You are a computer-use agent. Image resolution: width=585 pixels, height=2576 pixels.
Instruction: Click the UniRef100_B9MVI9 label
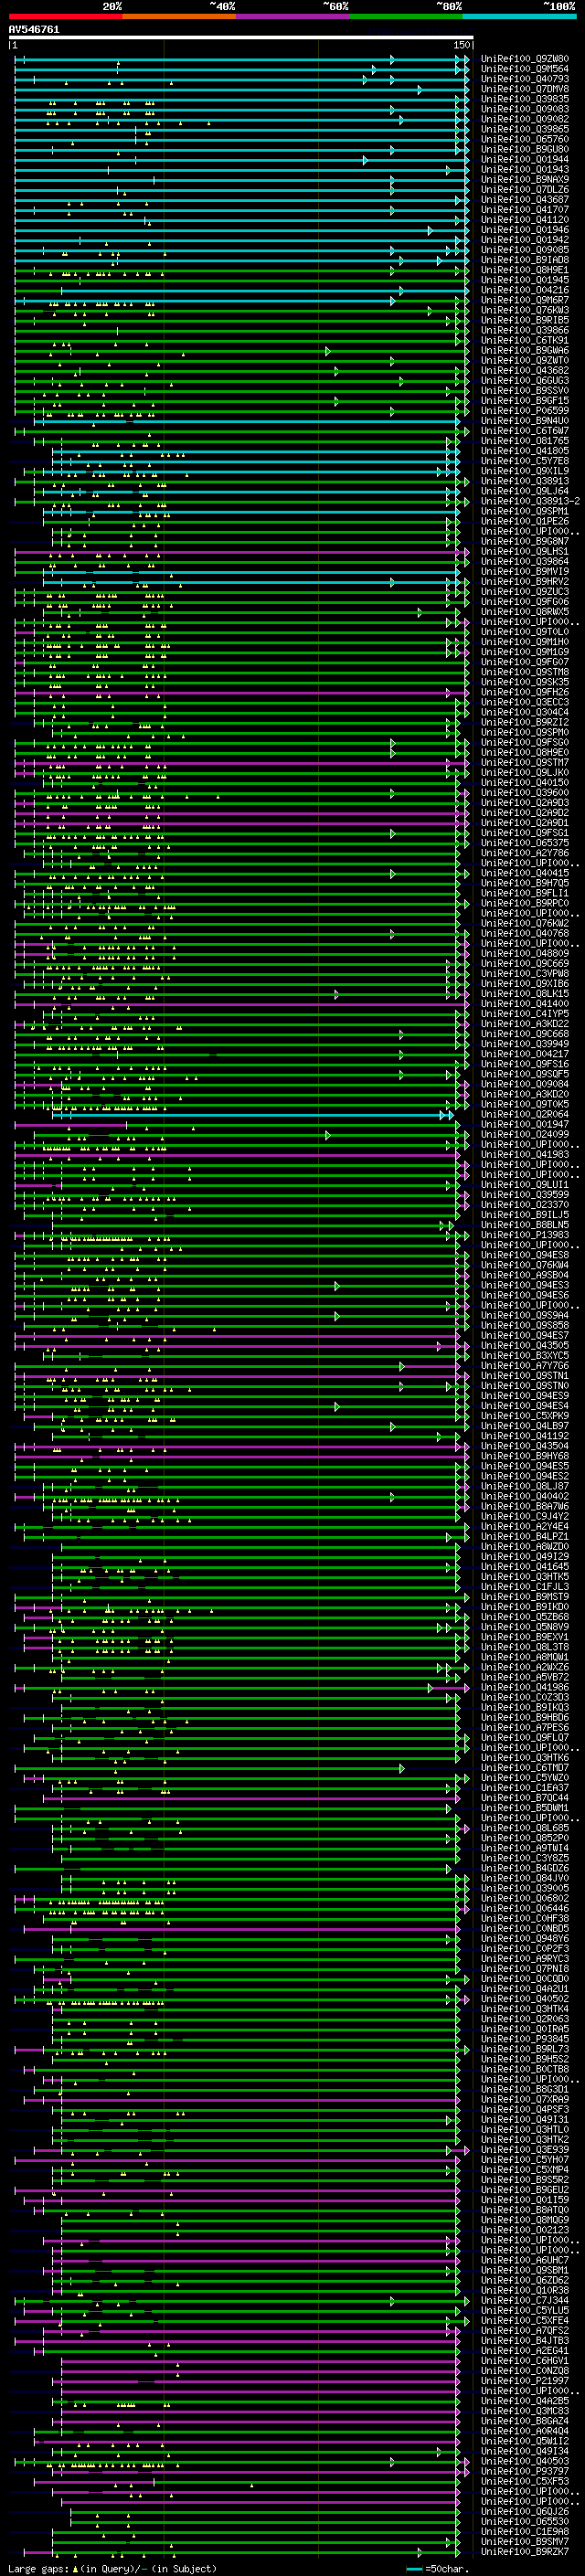tap(524, 571)
